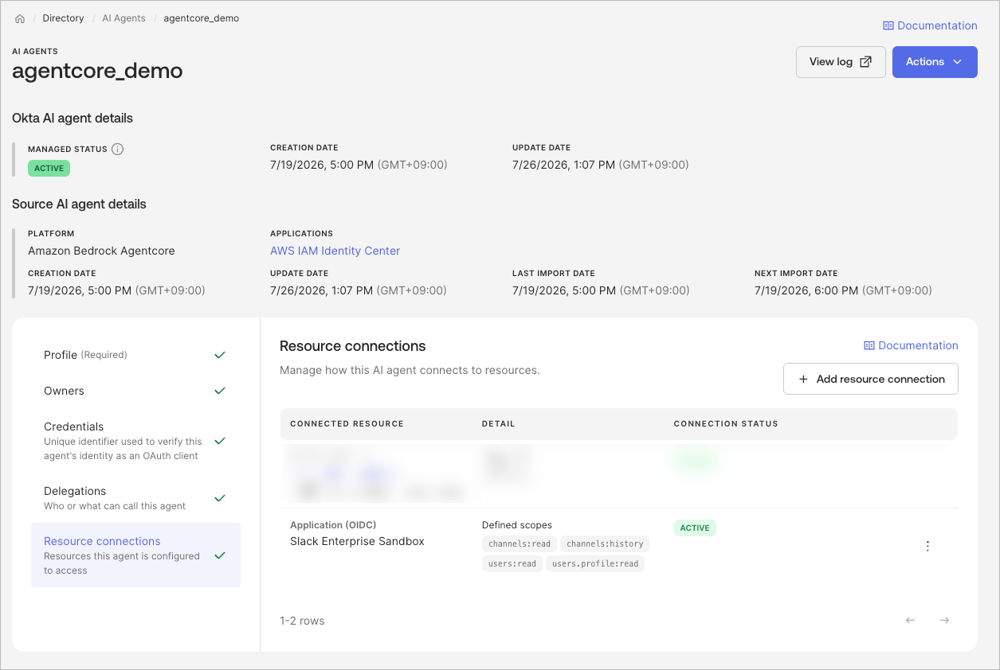Go to the home breadcrumb icon
Screen dimensions: 1000x670
click(20, 18)
